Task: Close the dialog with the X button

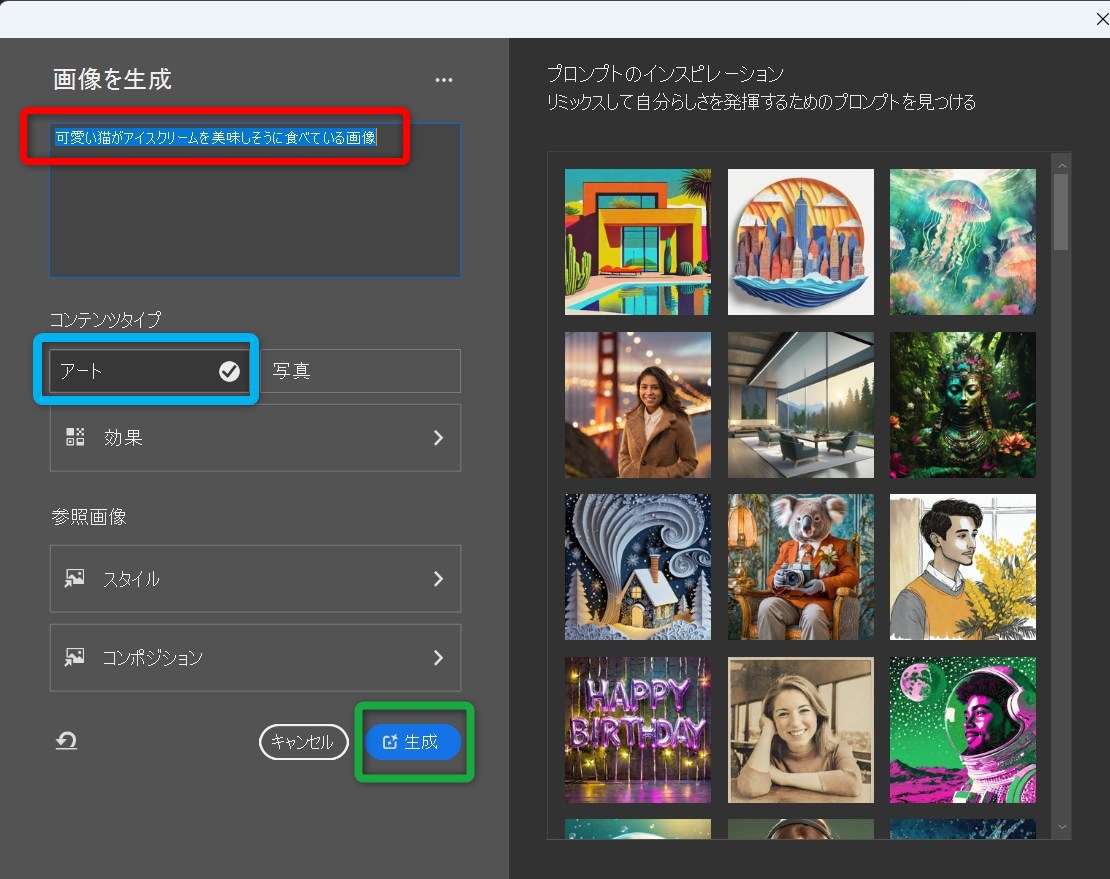Action: 1101,20
